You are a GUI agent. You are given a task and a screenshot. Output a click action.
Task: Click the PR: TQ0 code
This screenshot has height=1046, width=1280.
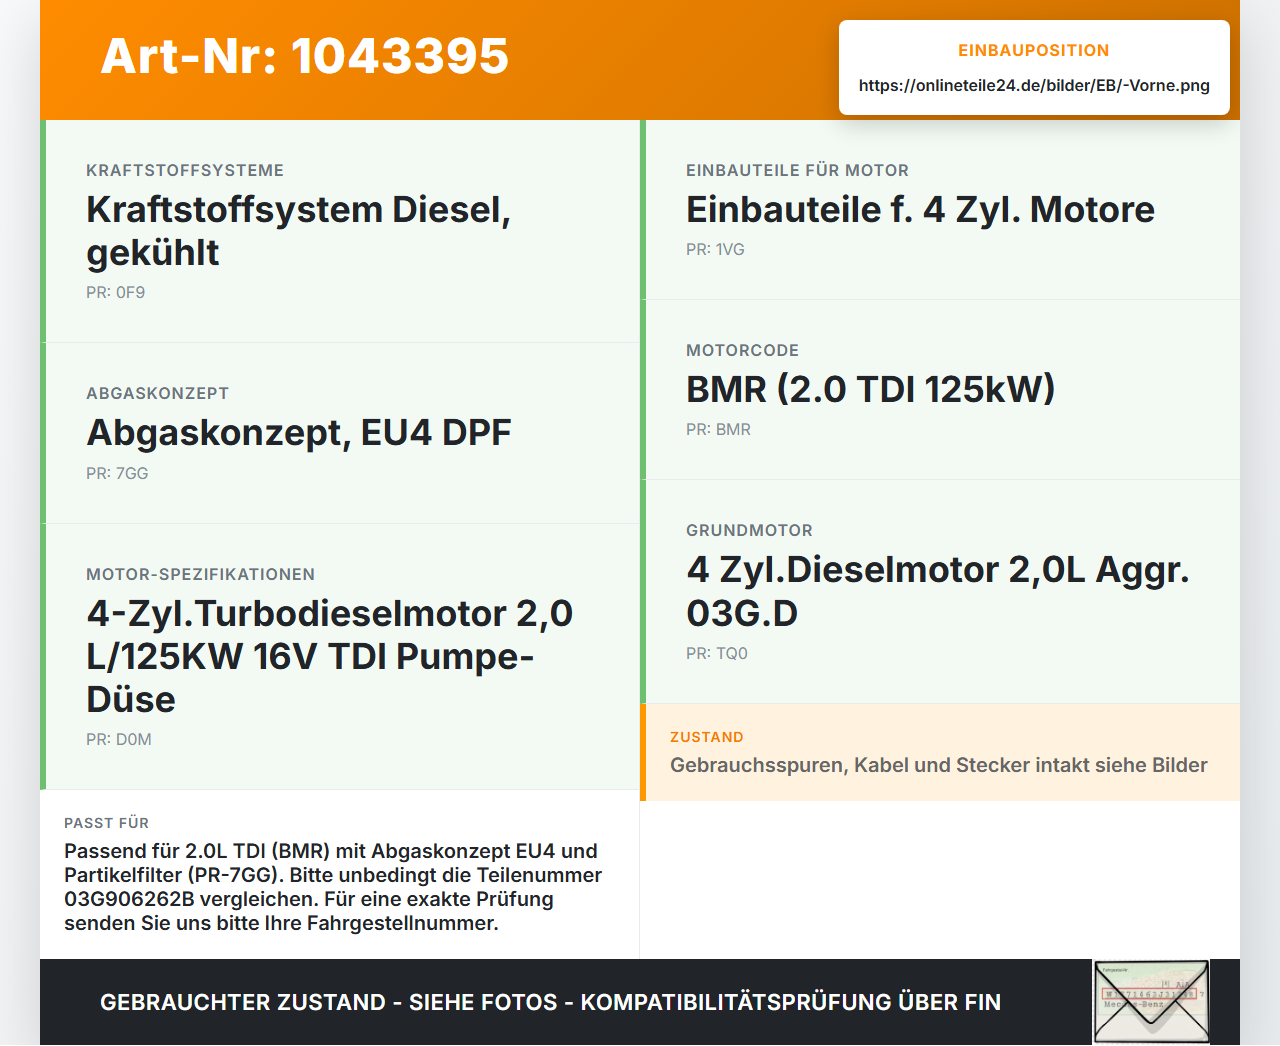pyautogui.click(x=717, y=653)
